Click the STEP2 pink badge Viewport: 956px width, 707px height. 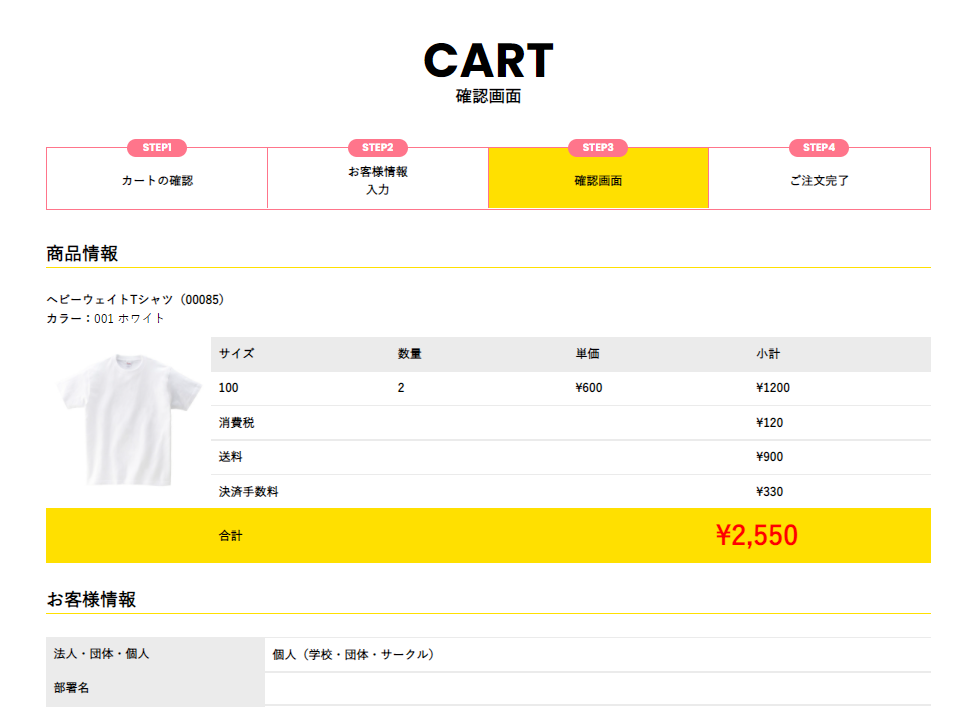(x=378, y=148)
